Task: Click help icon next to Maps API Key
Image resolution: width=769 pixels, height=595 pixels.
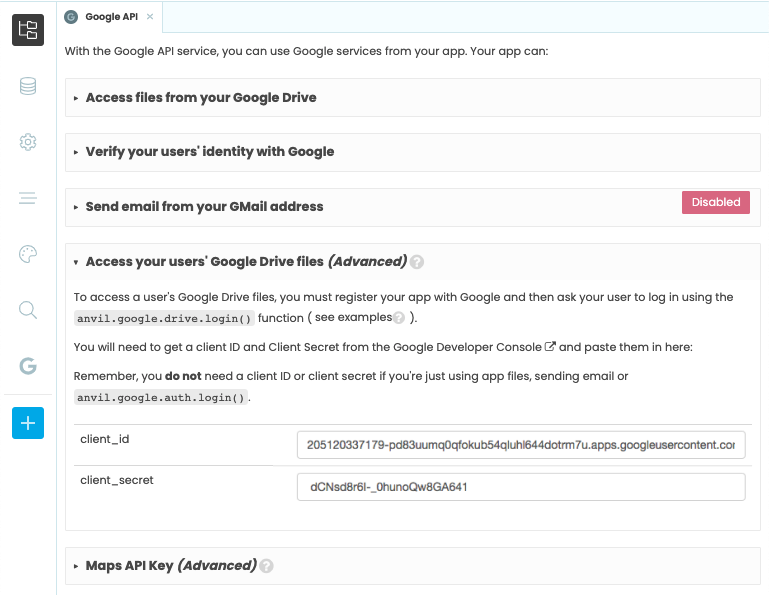Action: click(x=266, y=566)
